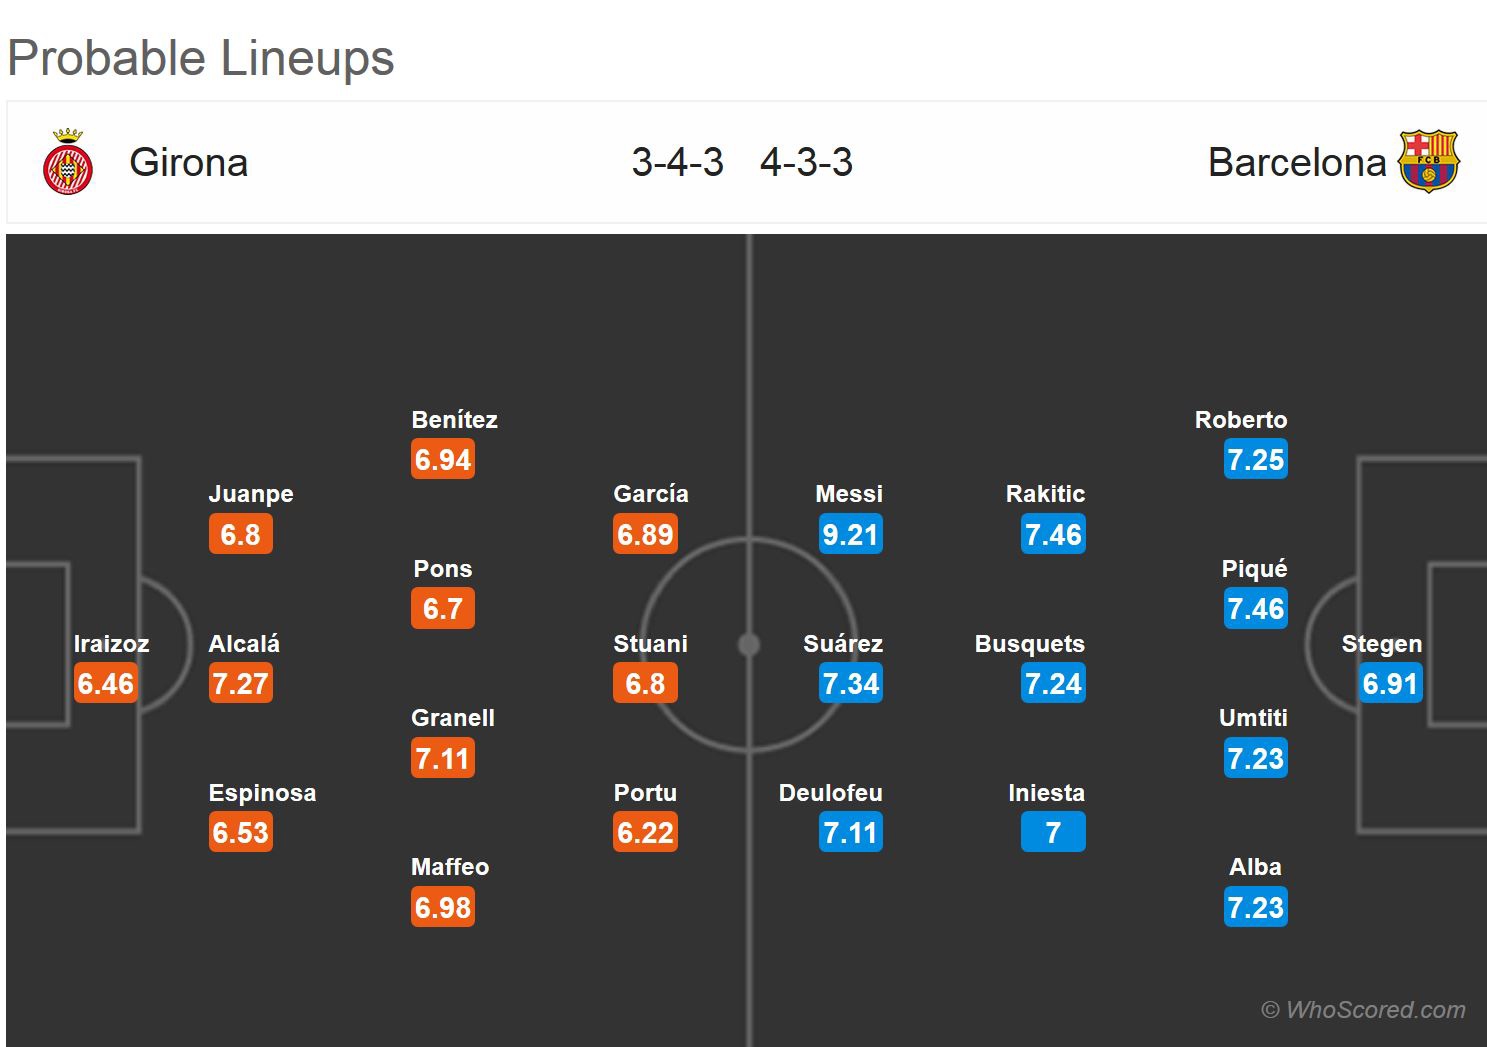Open player Alcalá's name label
This screenshot has width=1487, height=1047.
[x=244, y=644]
